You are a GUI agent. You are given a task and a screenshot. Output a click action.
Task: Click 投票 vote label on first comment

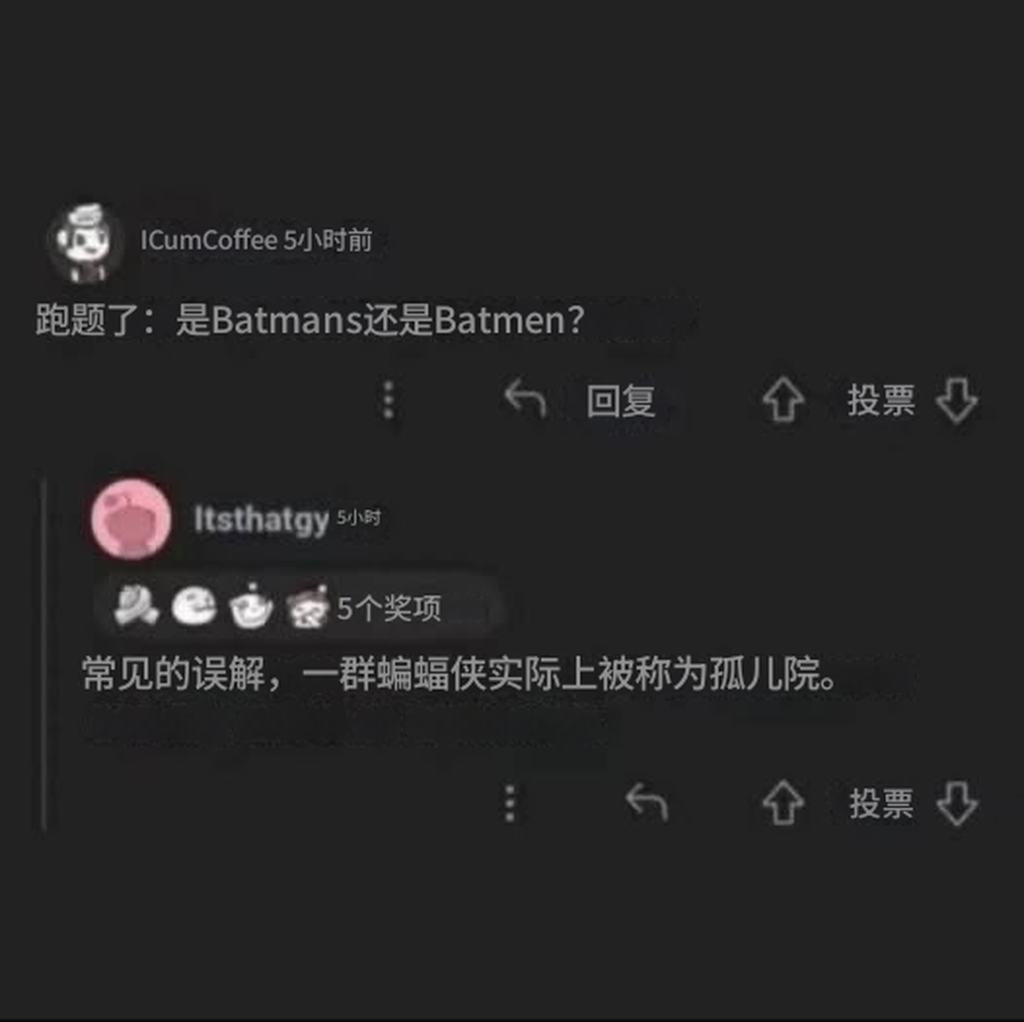[881, 400]
